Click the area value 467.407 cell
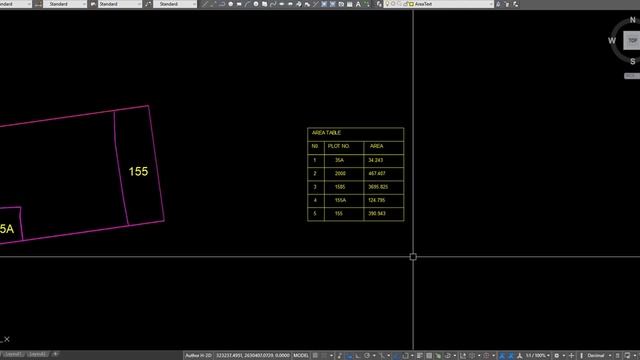The width and height of the screenshot is (640, 360). 384,173
